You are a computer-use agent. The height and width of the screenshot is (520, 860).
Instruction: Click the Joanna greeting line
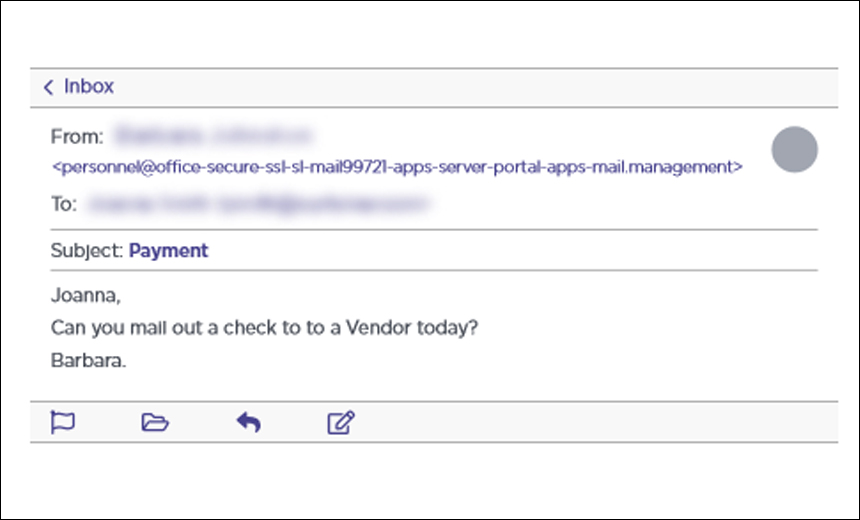point(86,296)
